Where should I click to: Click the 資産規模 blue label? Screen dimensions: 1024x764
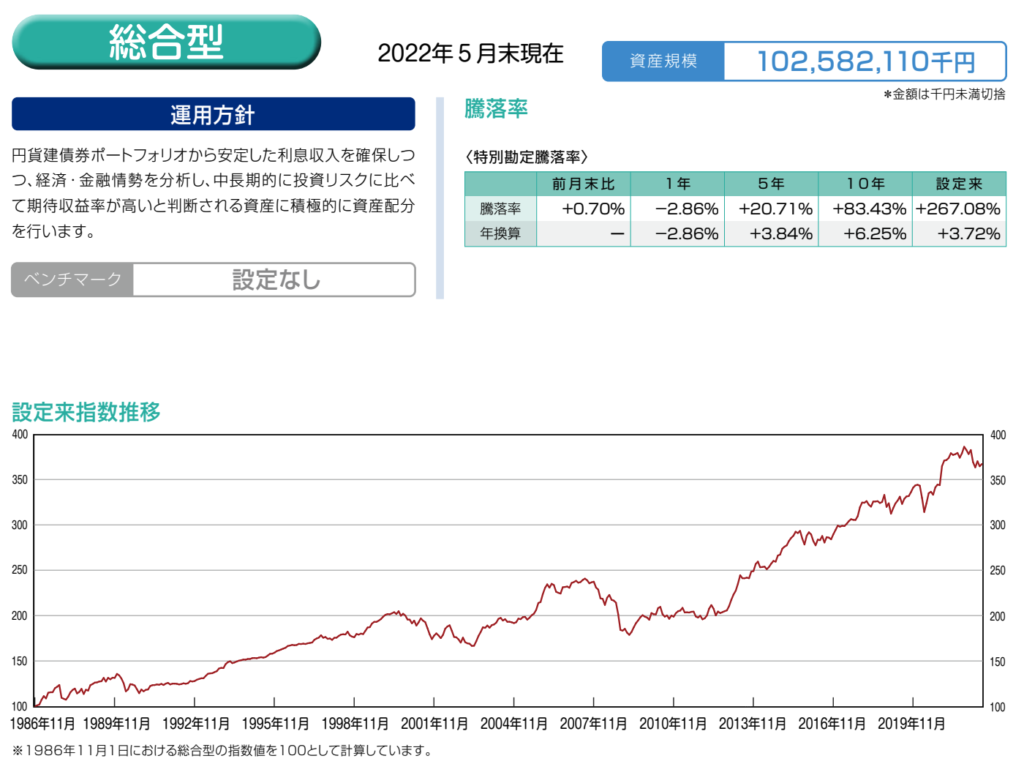point(662,62)
